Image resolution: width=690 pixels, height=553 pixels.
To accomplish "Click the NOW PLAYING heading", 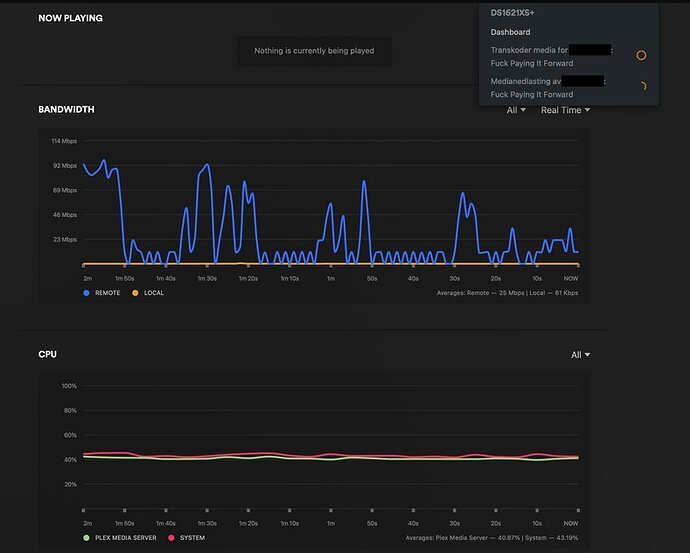I will pyautogui.click(x=70, y=18).
